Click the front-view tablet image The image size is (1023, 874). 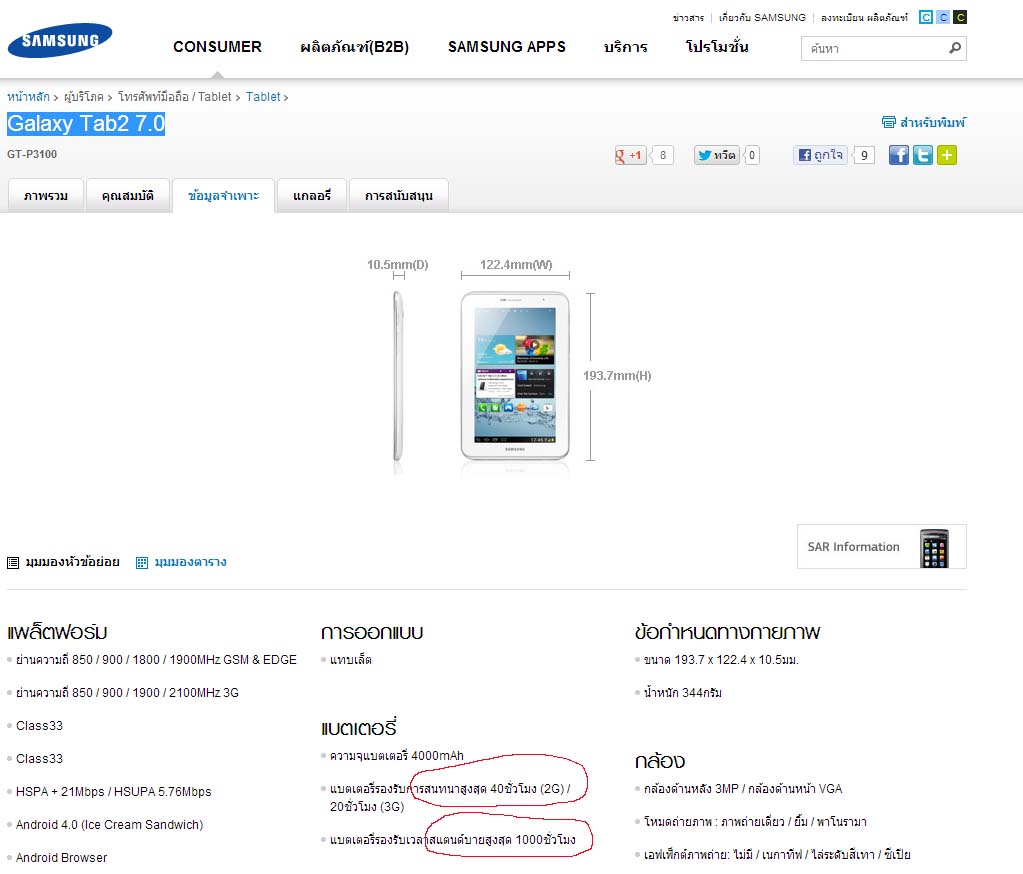point(515,376)
